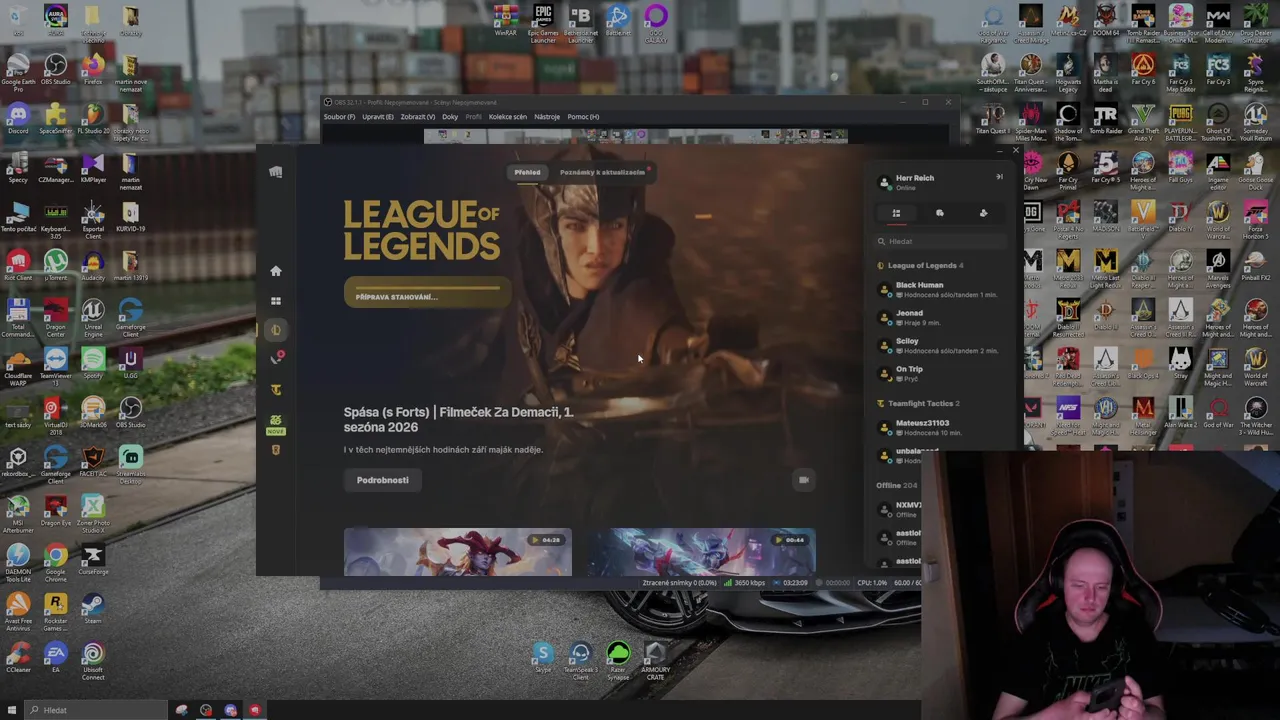Switch to the Přehled tab
This screenshot has width=1280, height=720.
(527, 172)
